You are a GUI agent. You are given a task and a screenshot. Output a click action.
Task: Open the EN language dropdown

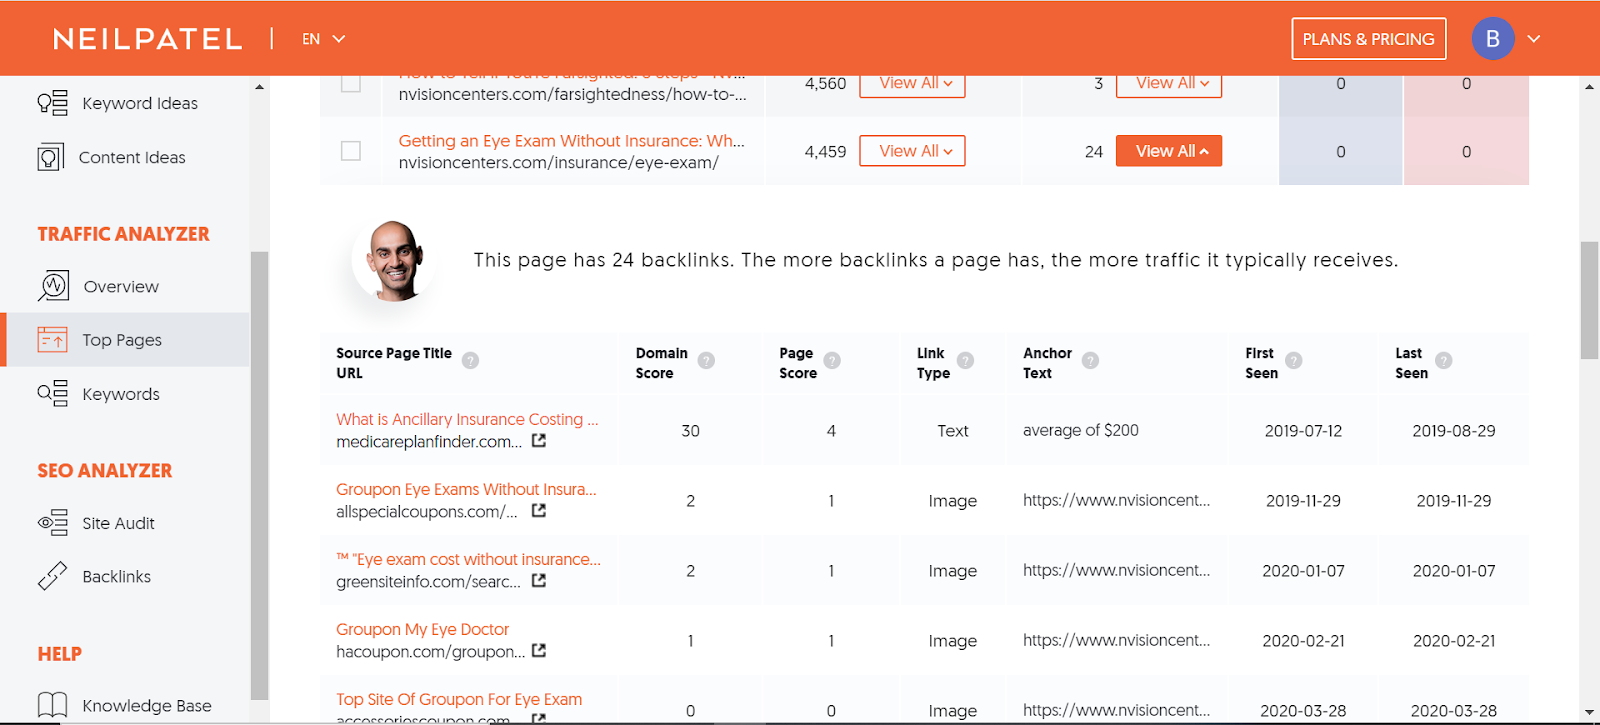pyautogui.click(x=324, y=39)
